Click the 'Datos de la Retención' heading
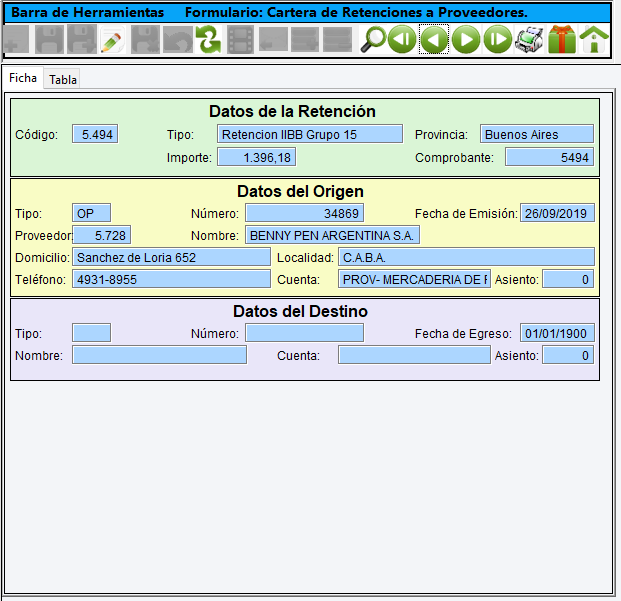 (x=292, y=111)
